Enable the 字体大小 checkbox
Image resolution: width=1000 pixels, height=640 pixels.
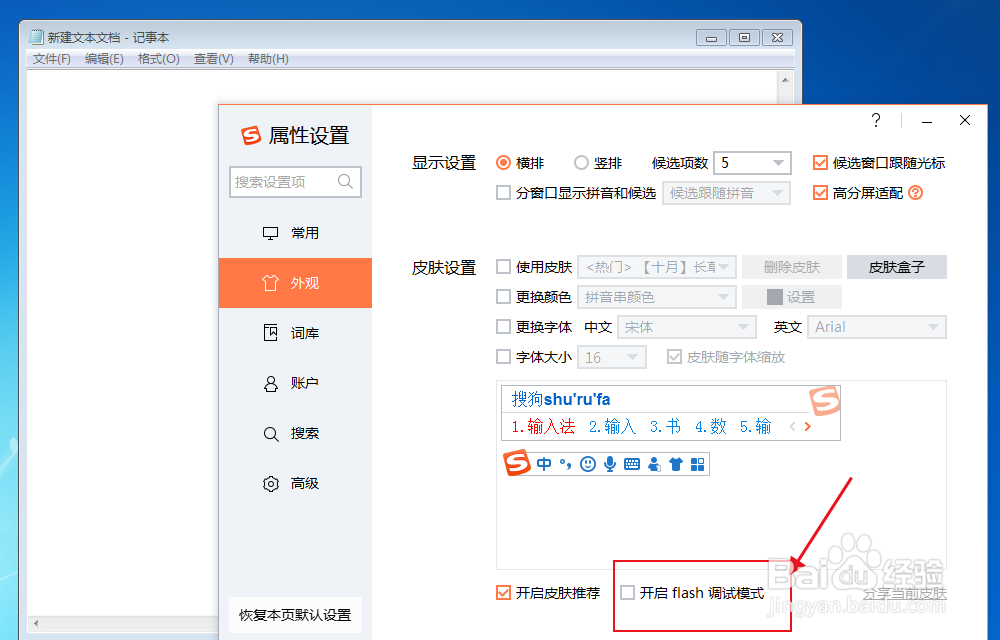pyautogui.click(x=503, y=356)
